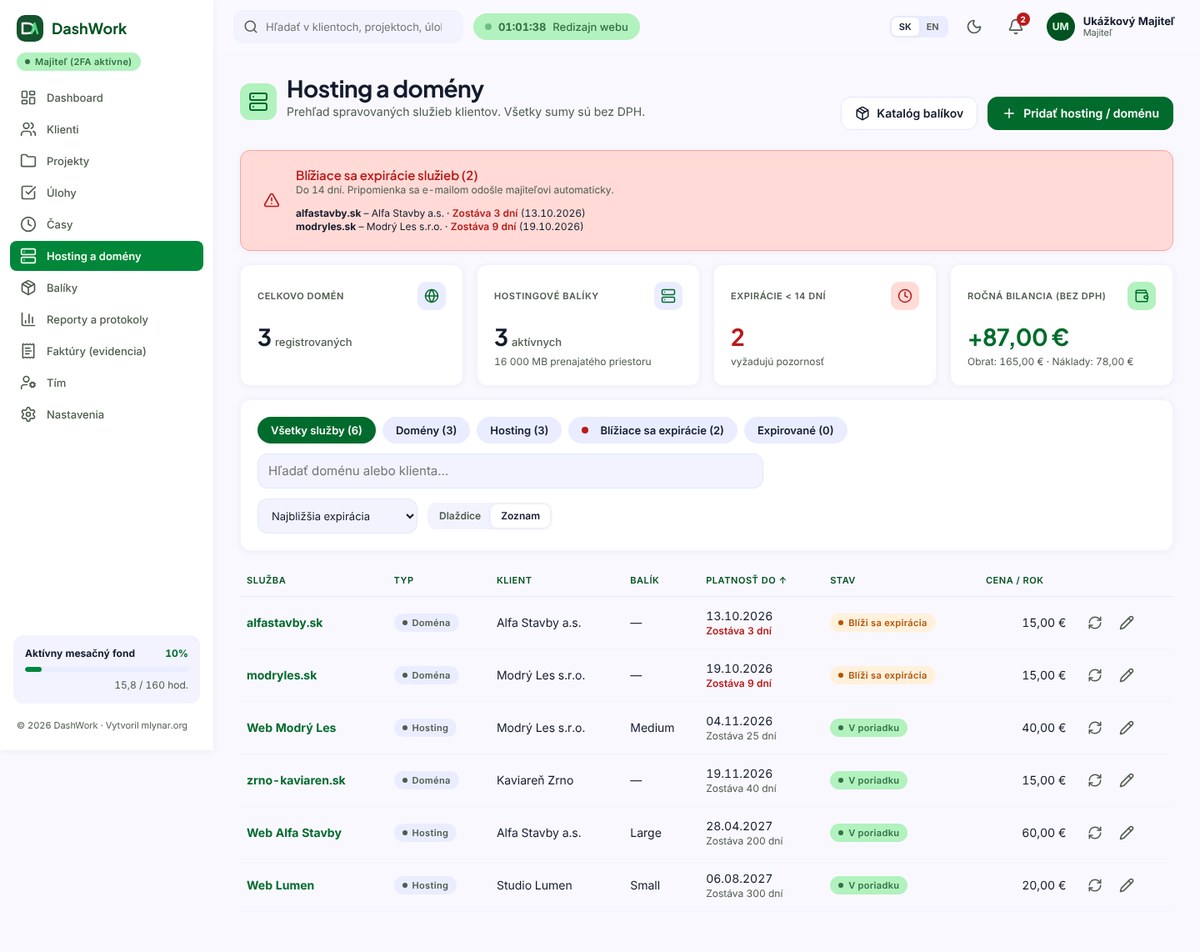The width and height of the screenshot is (1200, 952).
Task: Click server icon in Hostingové balíky card
Action: pos(668,296)
